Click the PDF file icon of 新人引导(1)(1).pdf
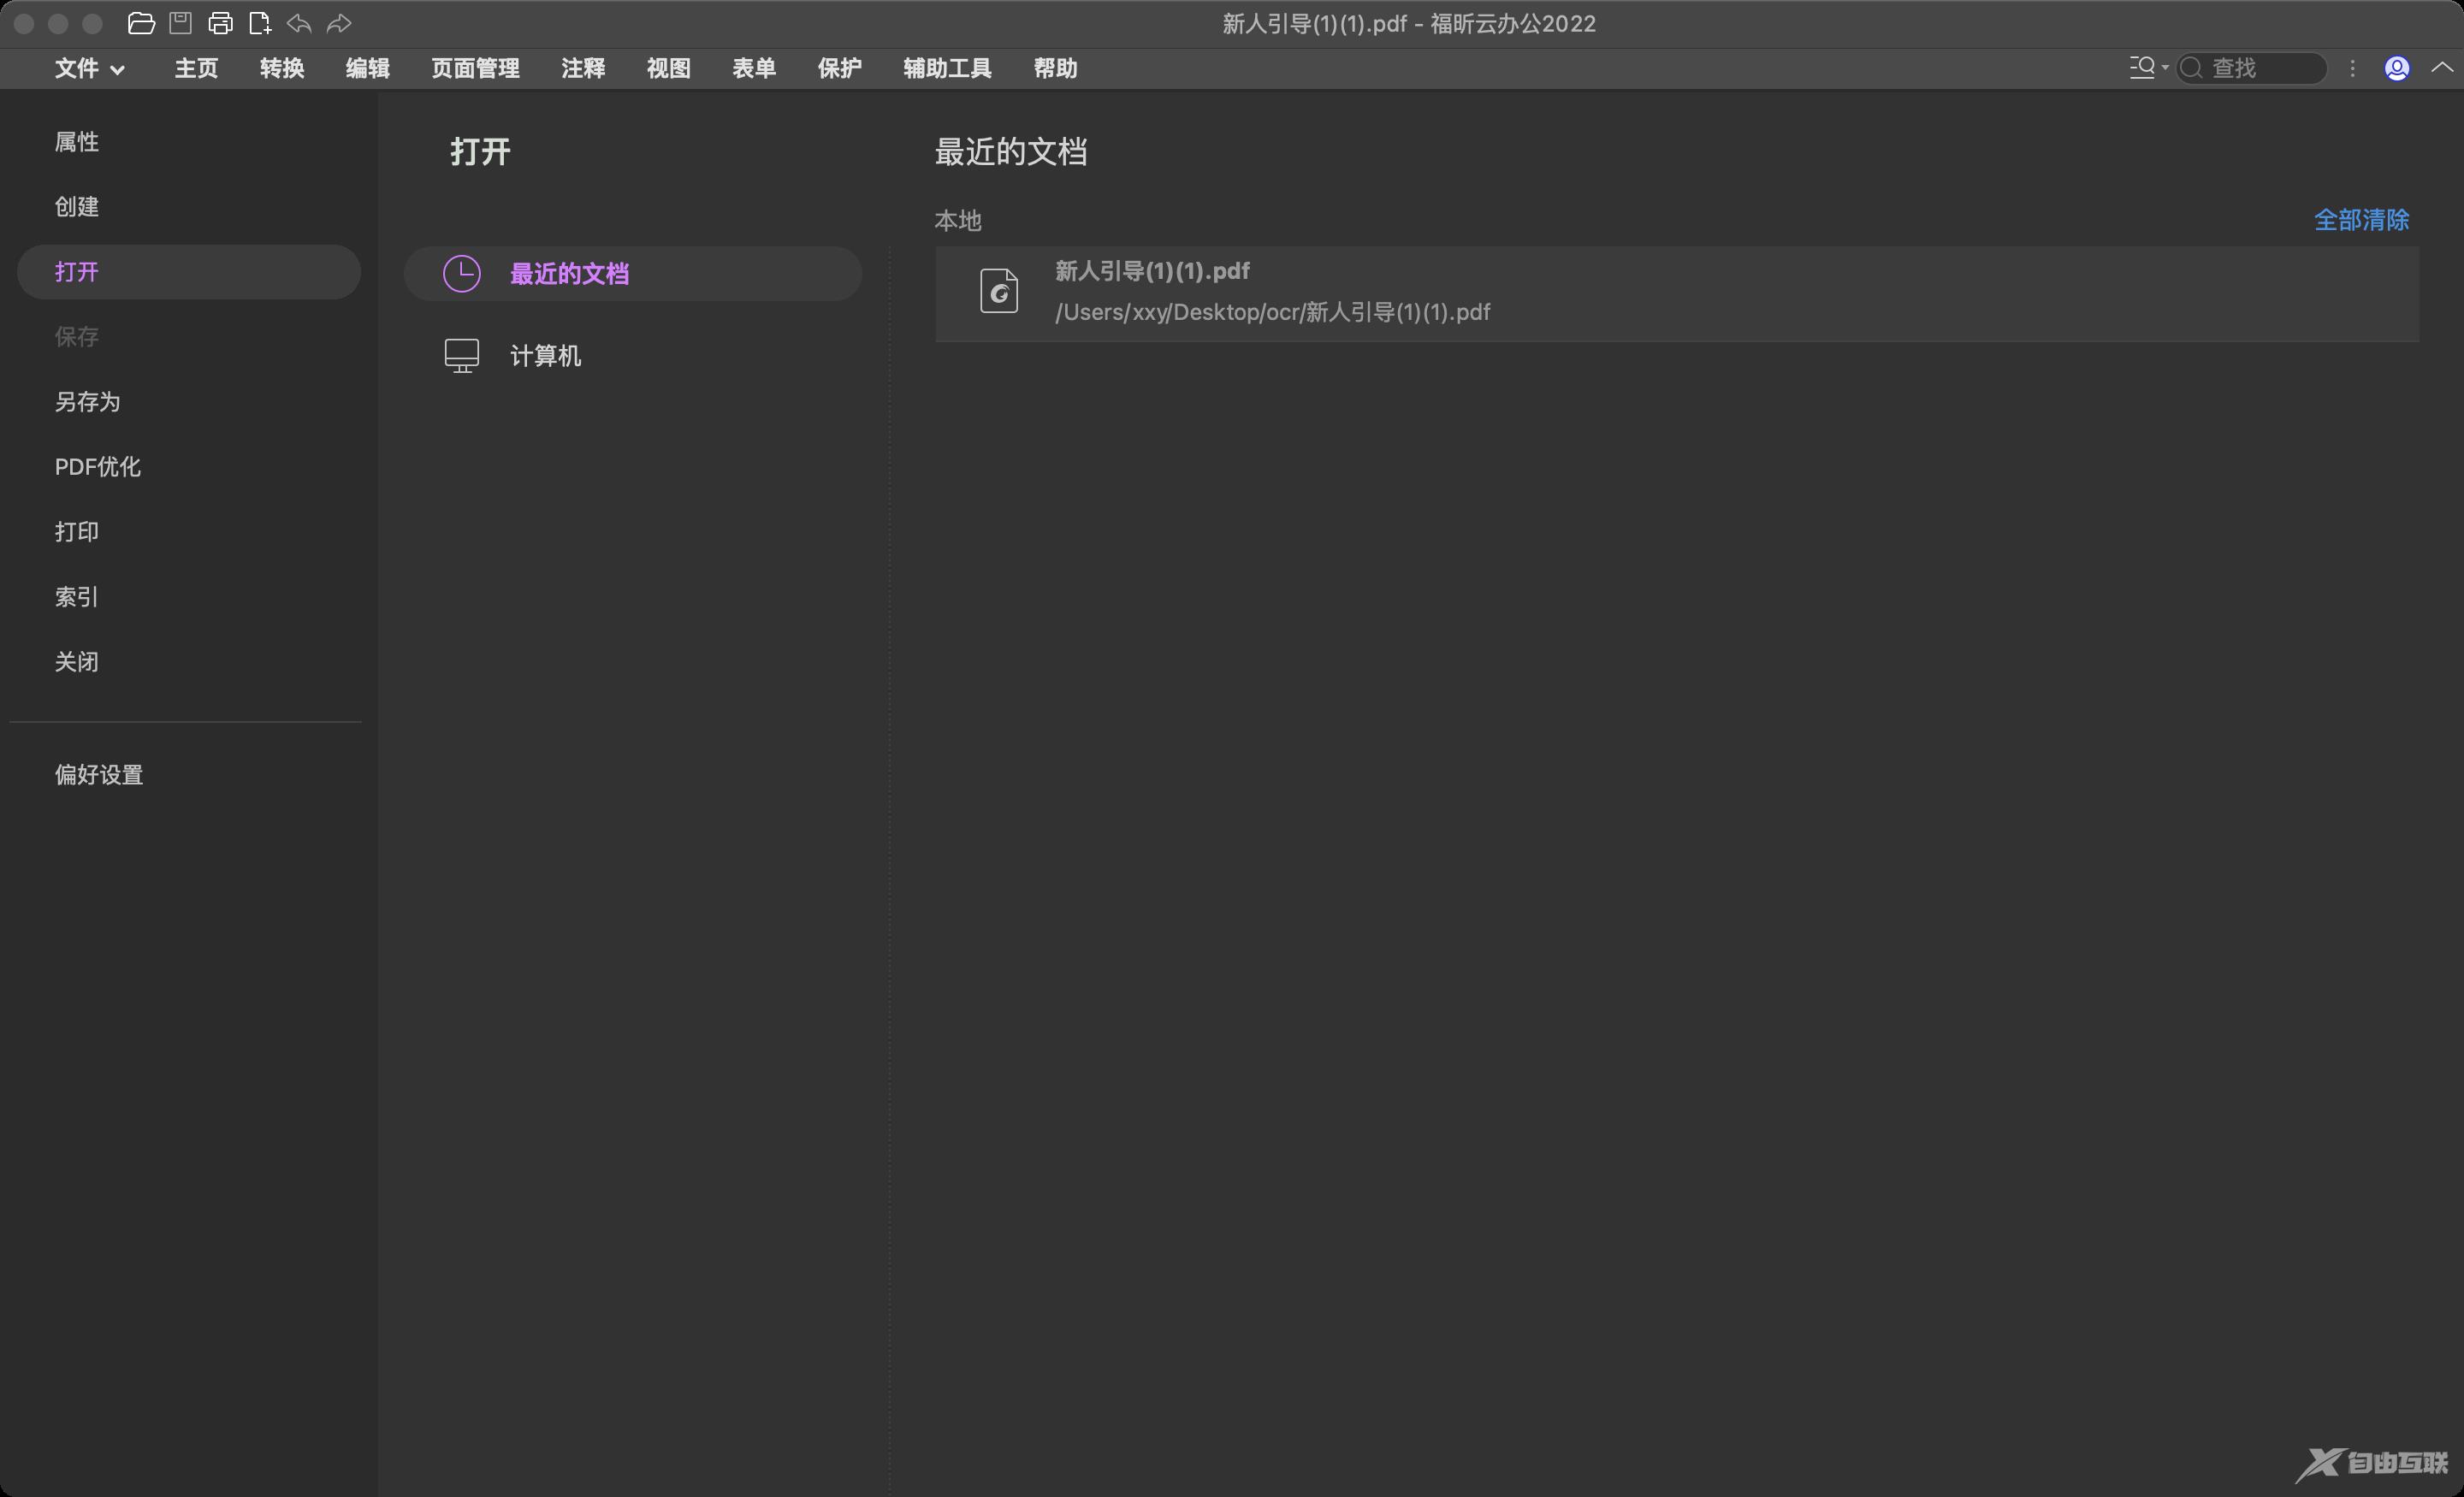This screenshot has width=2464, height=1497. (998, 291)
